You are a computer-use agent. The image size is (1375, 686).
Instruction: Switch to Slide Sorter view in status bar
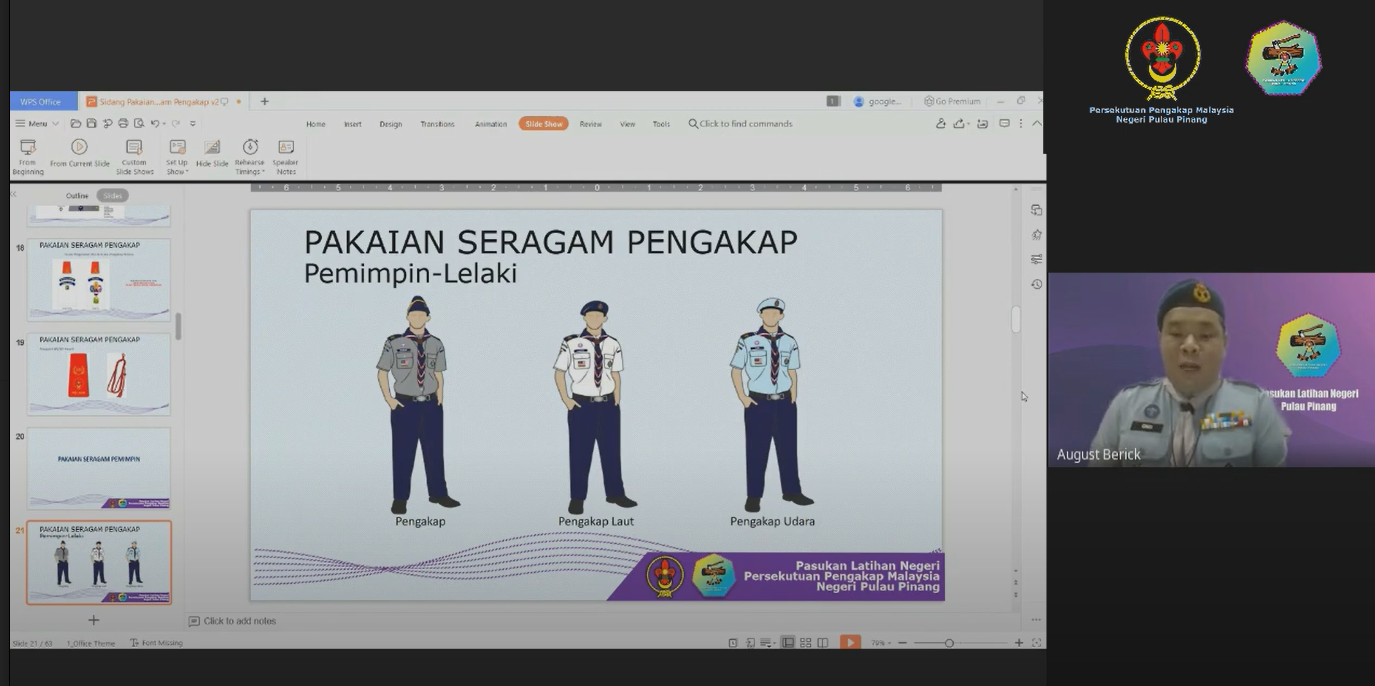pos(806,643)
